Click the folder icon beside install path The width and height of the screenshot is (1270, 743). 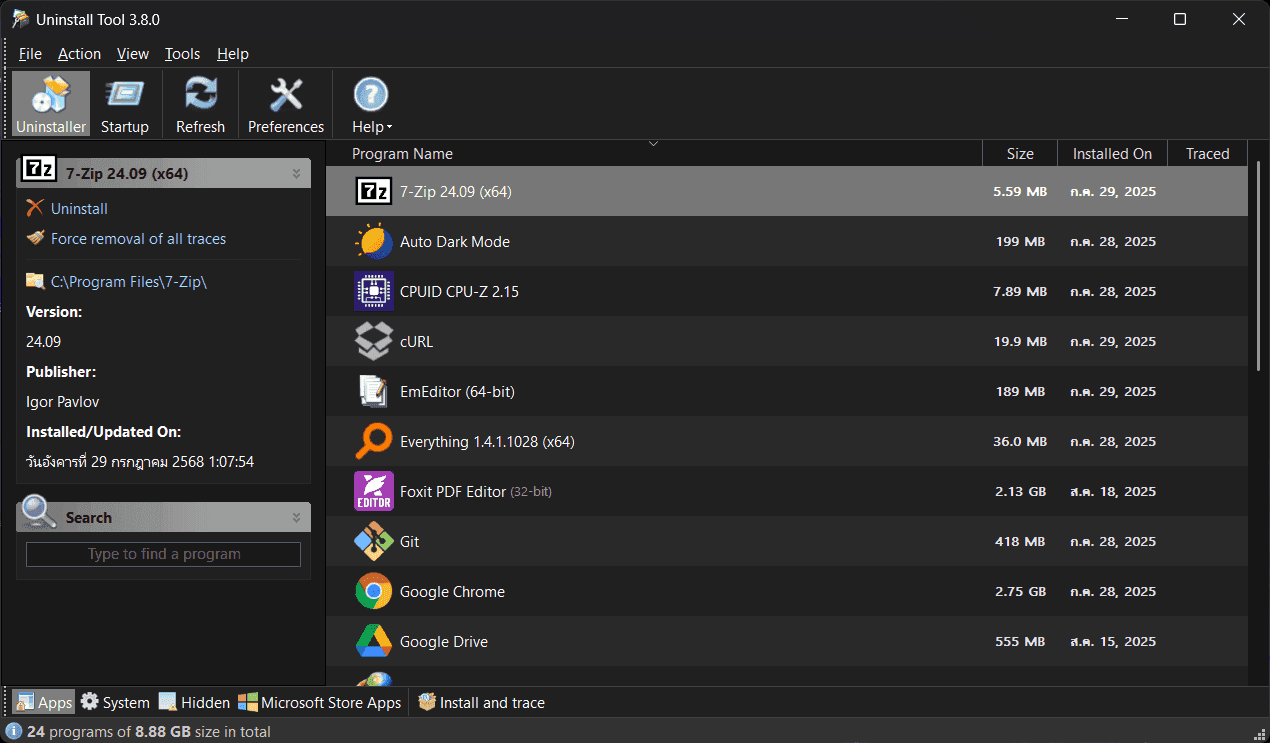[x=35, y=281]
